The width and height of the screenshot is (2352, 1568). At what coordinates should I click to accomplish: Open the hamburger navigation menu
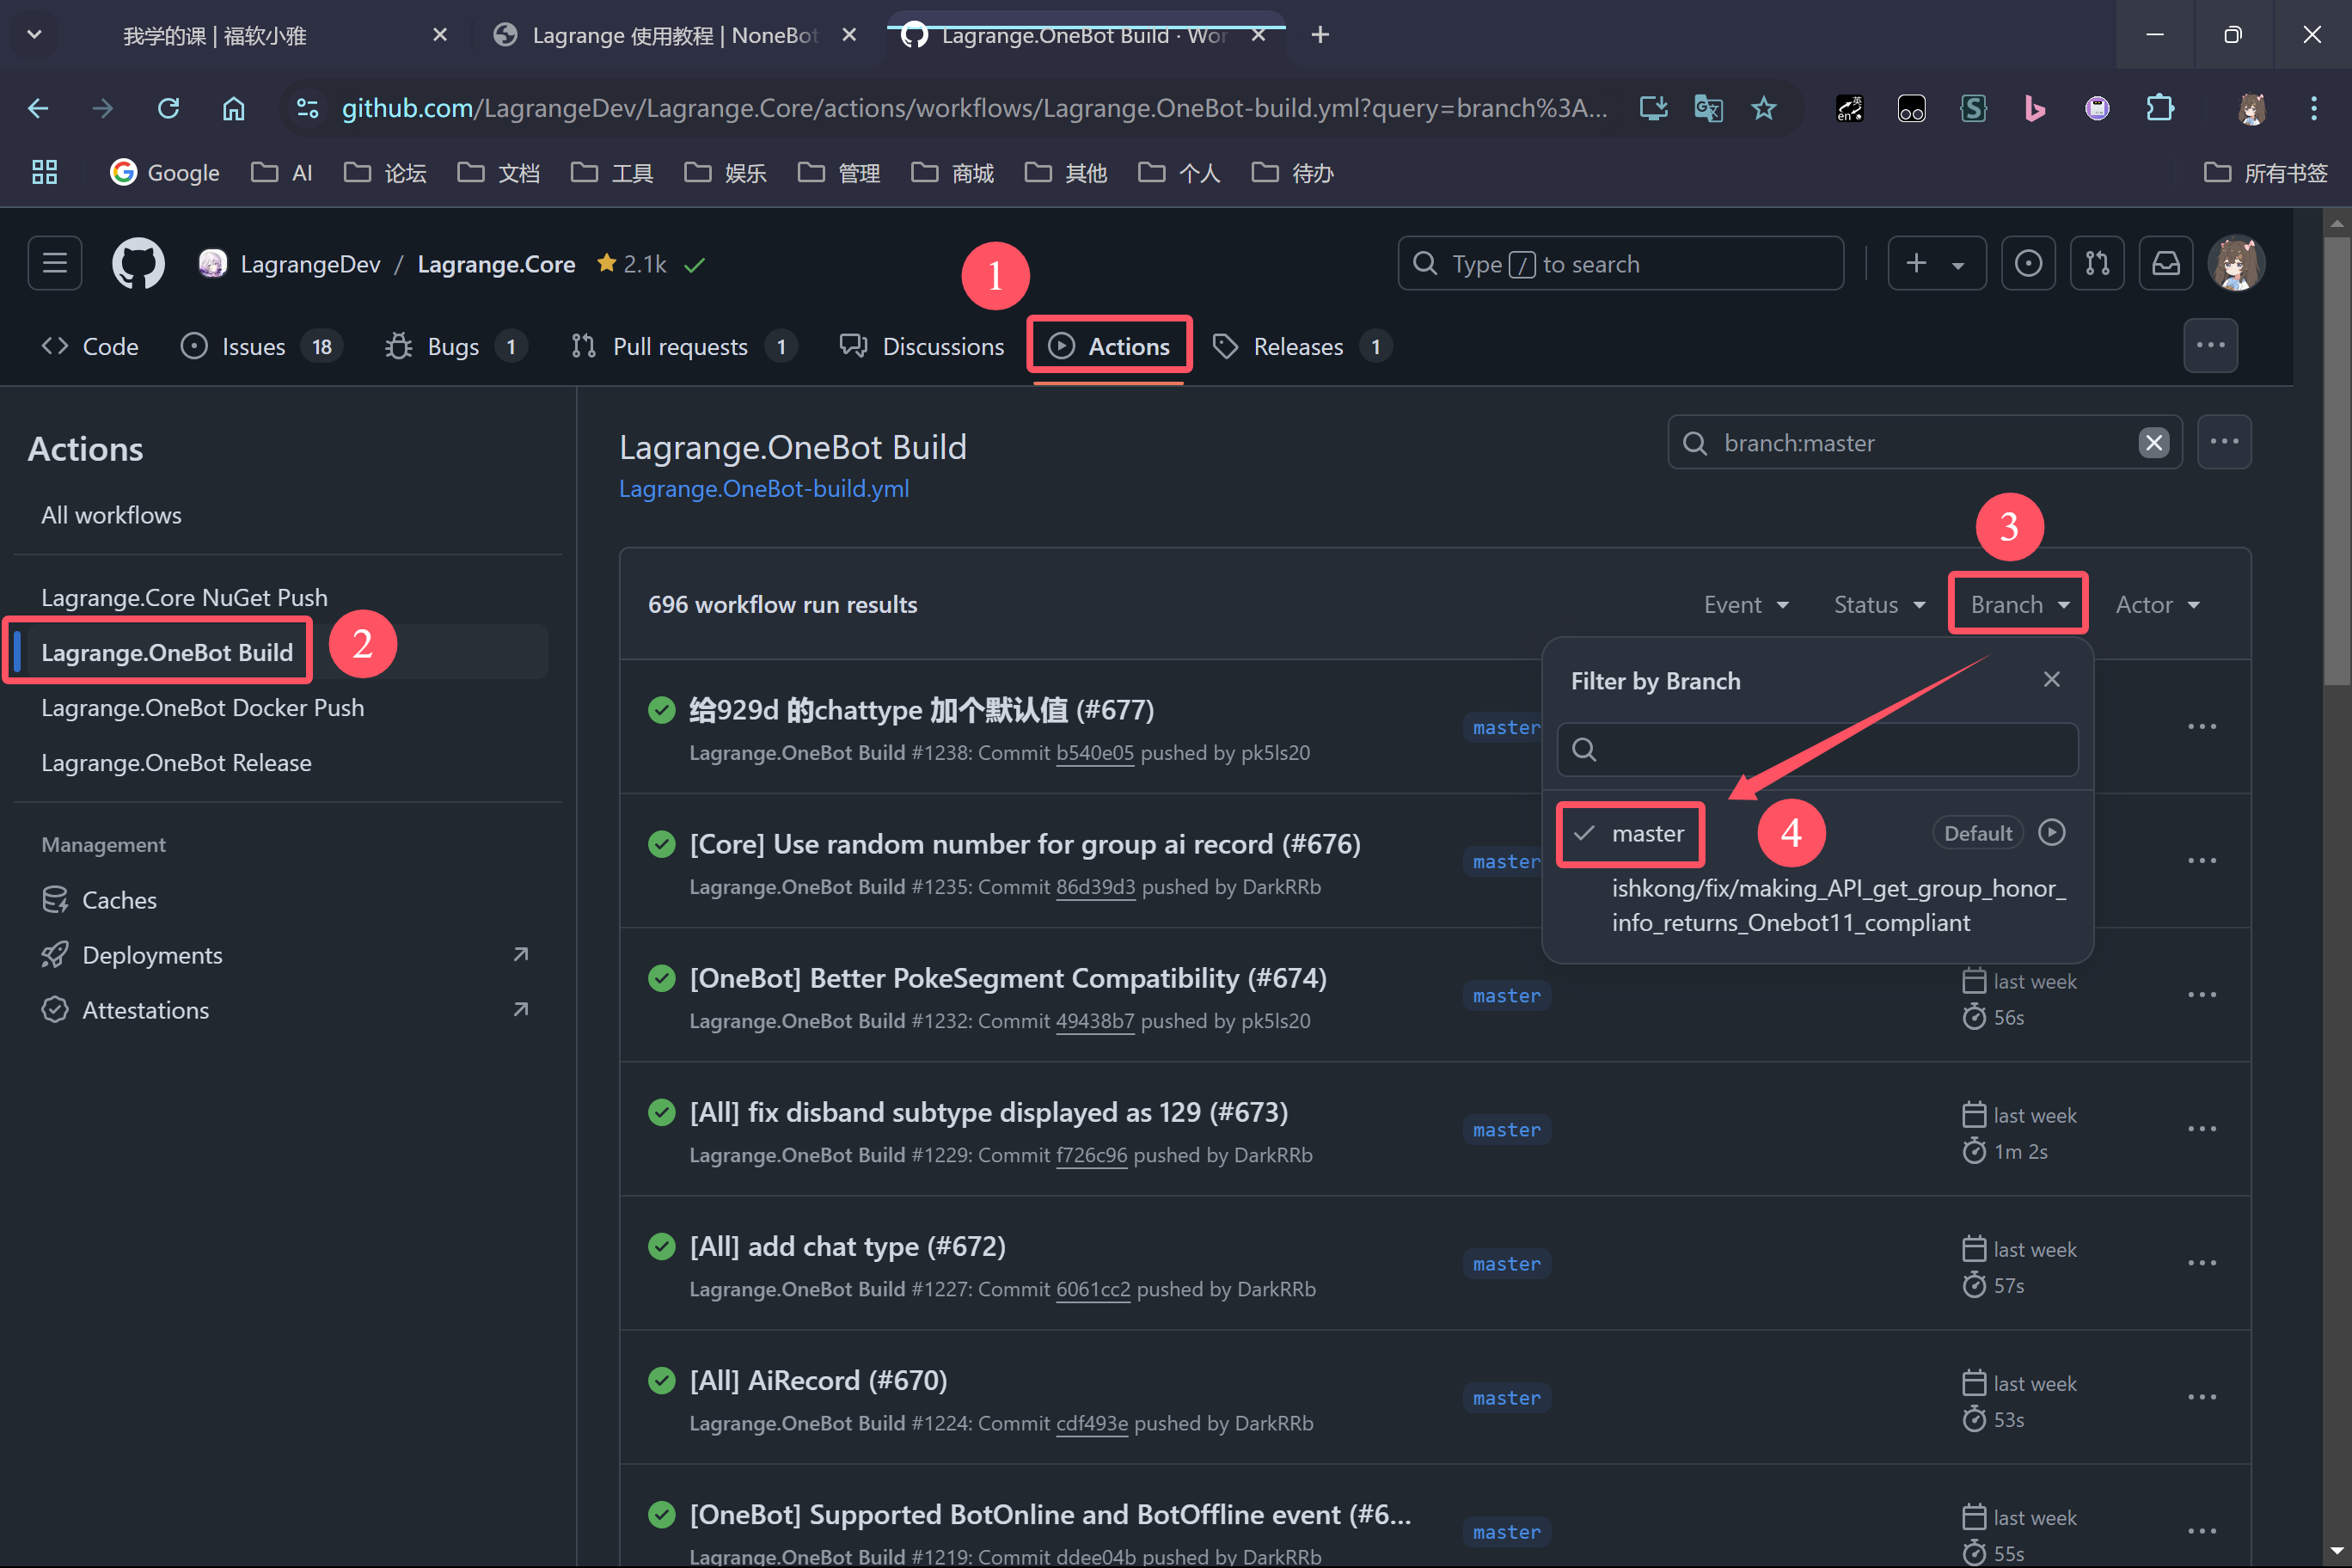[55, 263]
